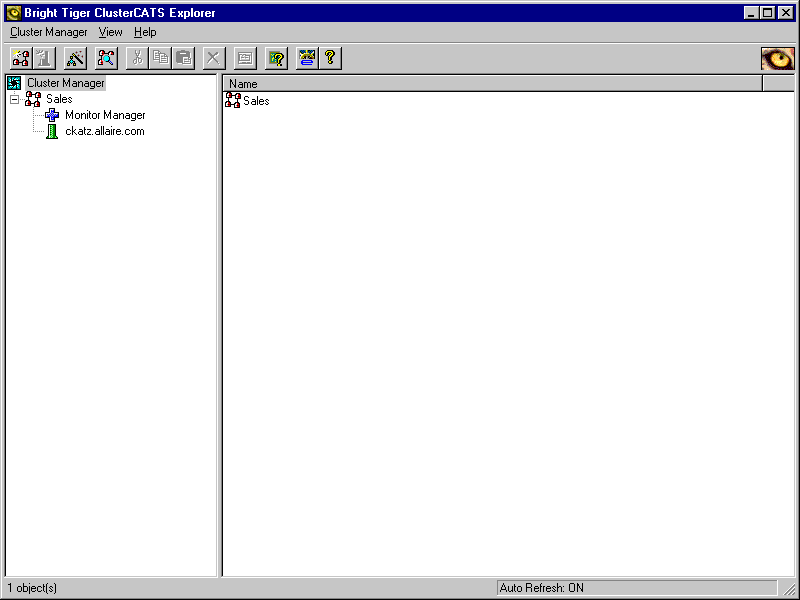Open the View menu
Image resolution: width=800 pixels, height=600 pixels.
(x=110, y=32)
